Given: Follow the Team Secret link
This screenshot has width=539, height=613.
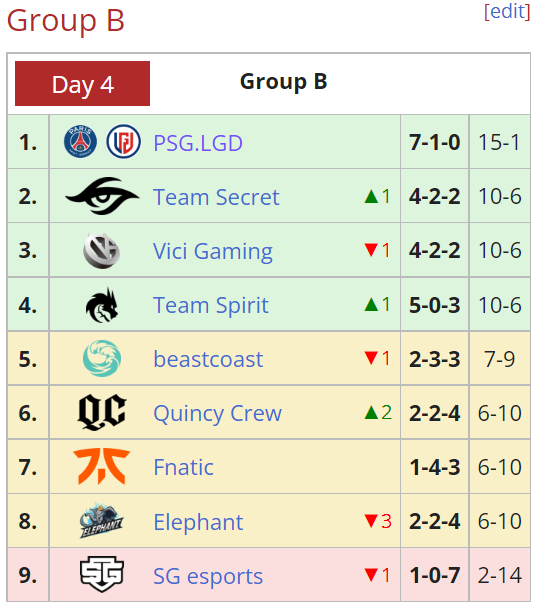Looking at the screenshot, I should (x=216, y=197).
